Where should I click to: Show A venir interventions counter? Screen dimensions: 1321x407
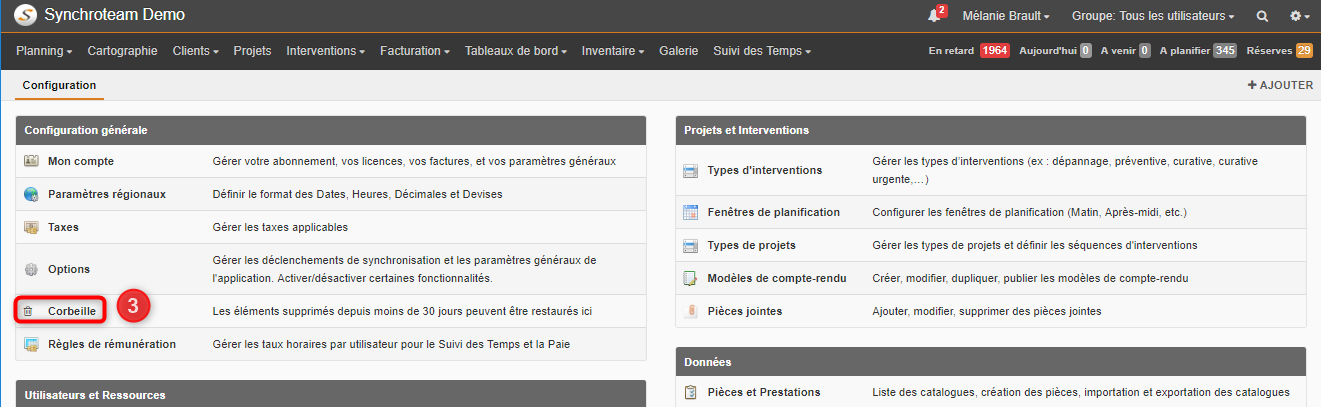tap(1126, 50)
